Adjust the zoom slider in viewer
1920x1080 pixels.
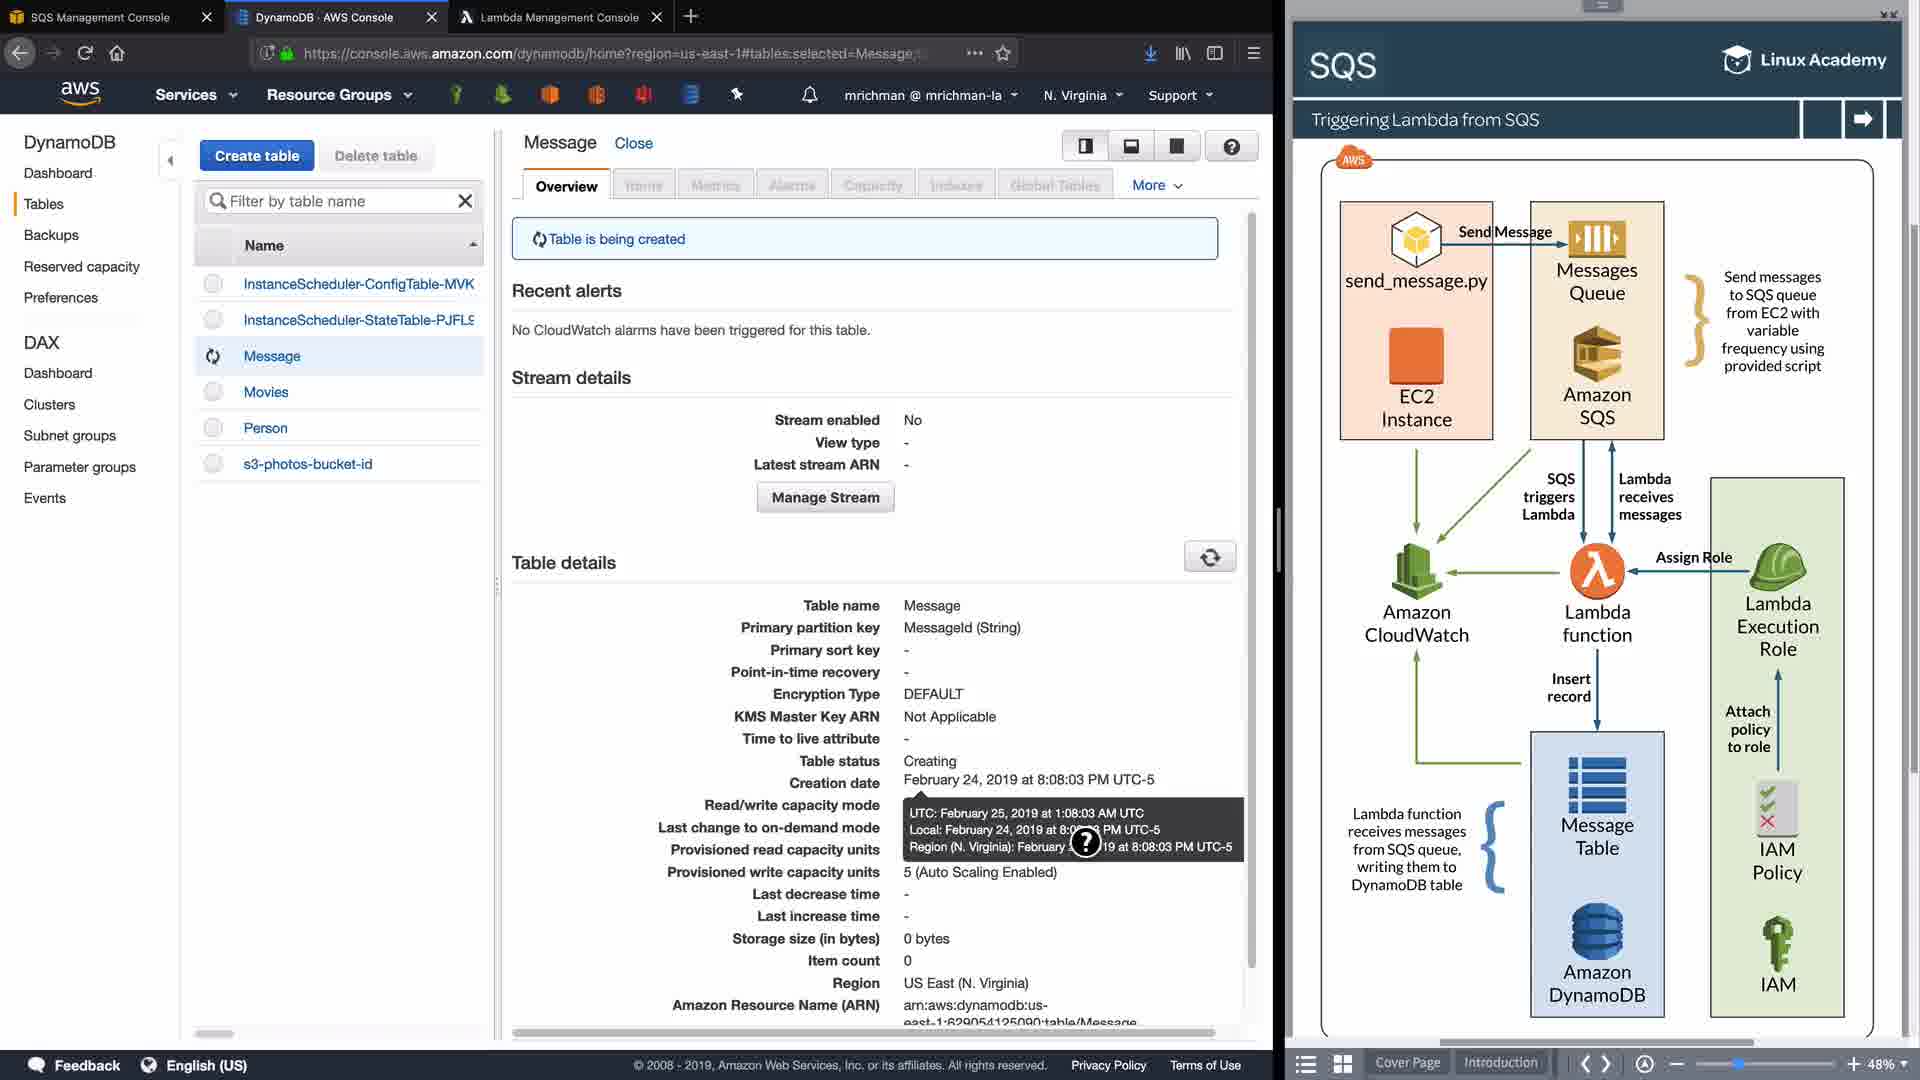point(1738,1064)
